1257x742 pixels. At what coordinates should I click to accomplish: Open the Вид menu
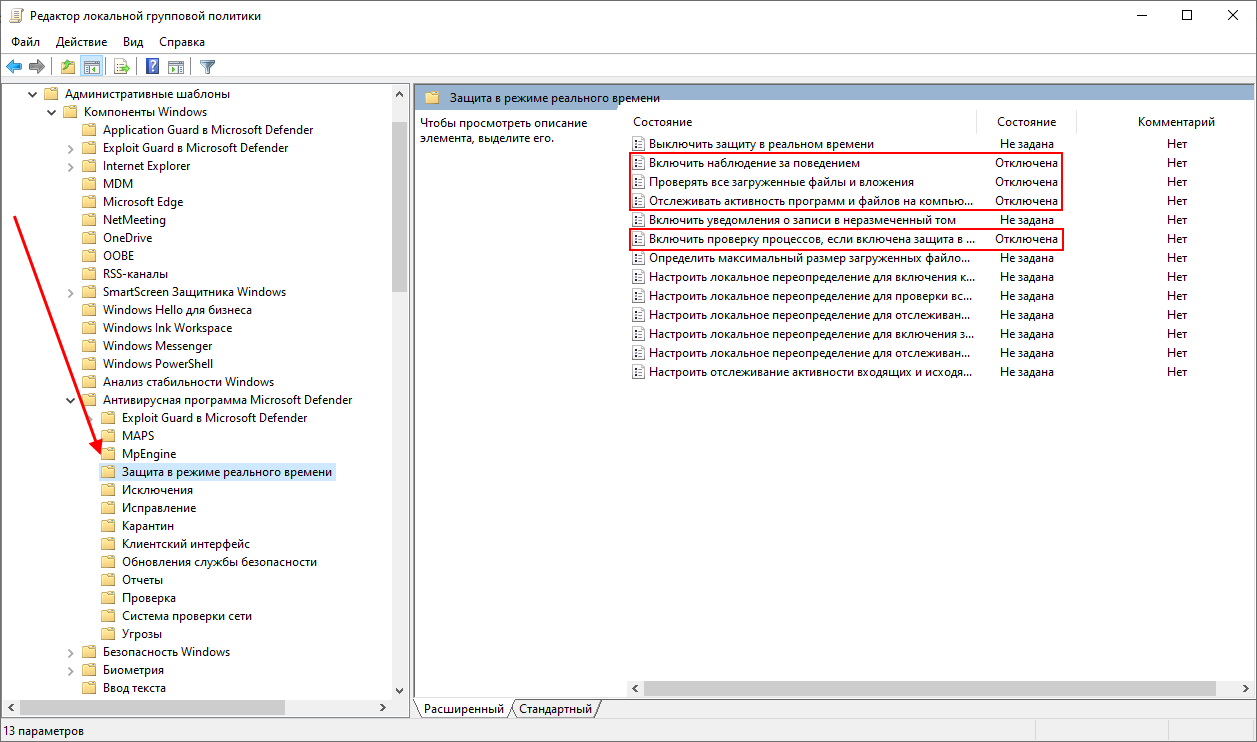(x=133, y=42)
